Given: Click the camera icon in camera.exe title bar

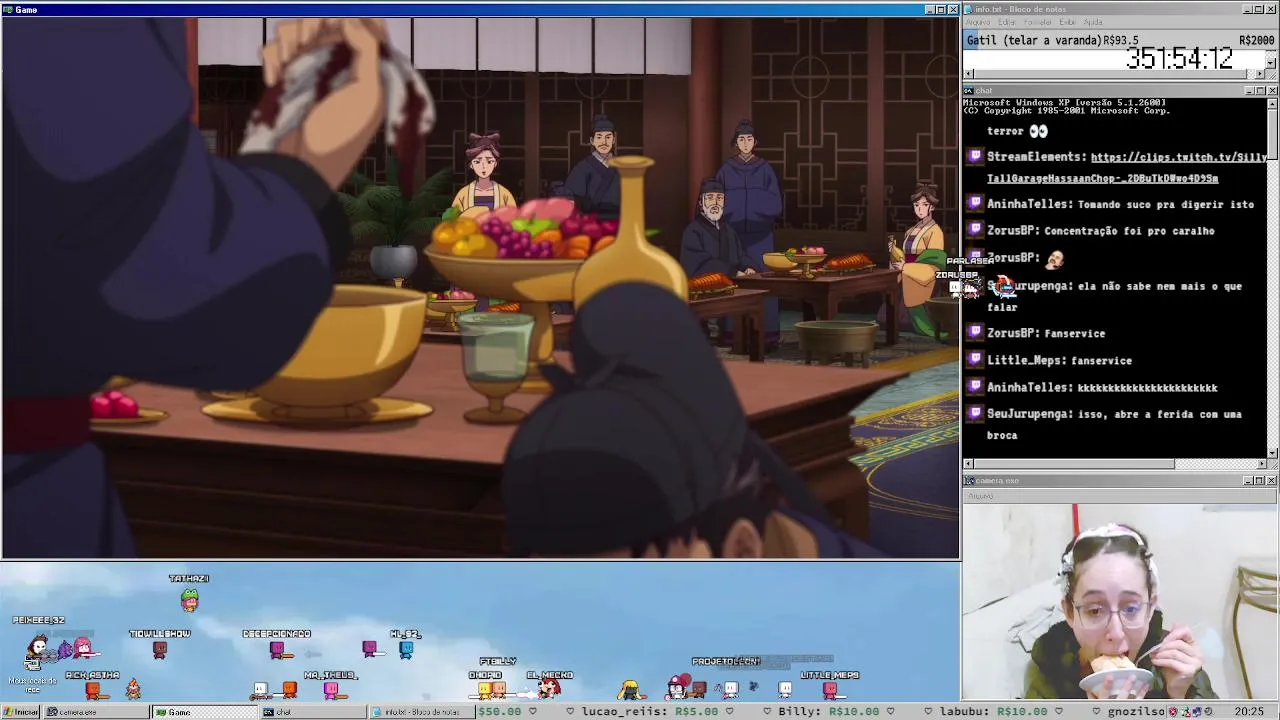Looking at the screenshot, I should pyautogui.click(x=969, y=481).
